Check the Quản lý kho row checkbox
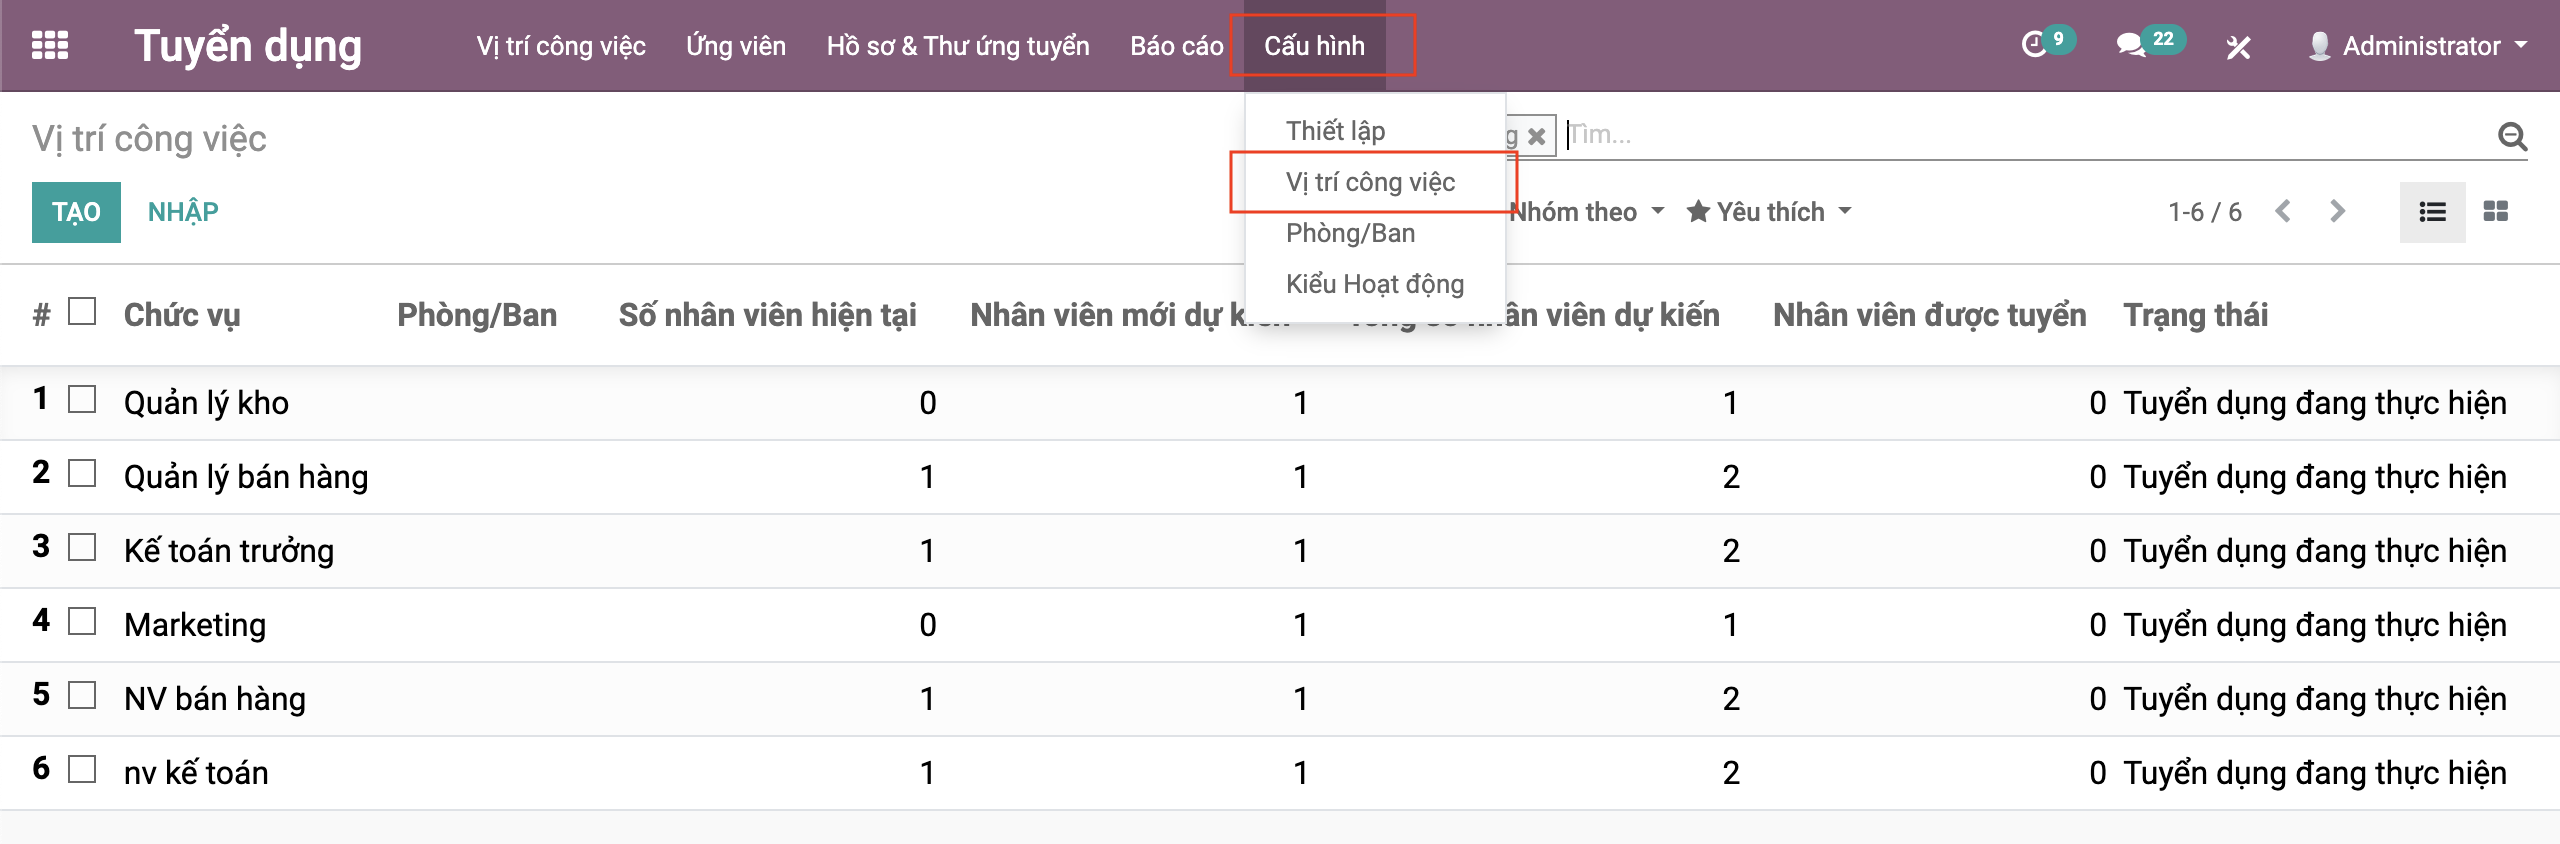Image resolution: width=2560 pixels, height=844 pixels. (82, 400)
